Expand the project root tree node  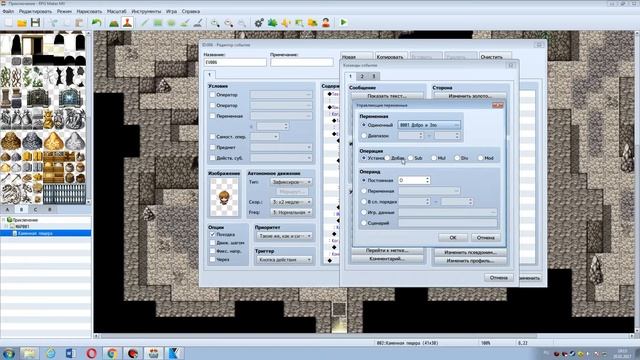pyautogui.click(x=4, y=220)
